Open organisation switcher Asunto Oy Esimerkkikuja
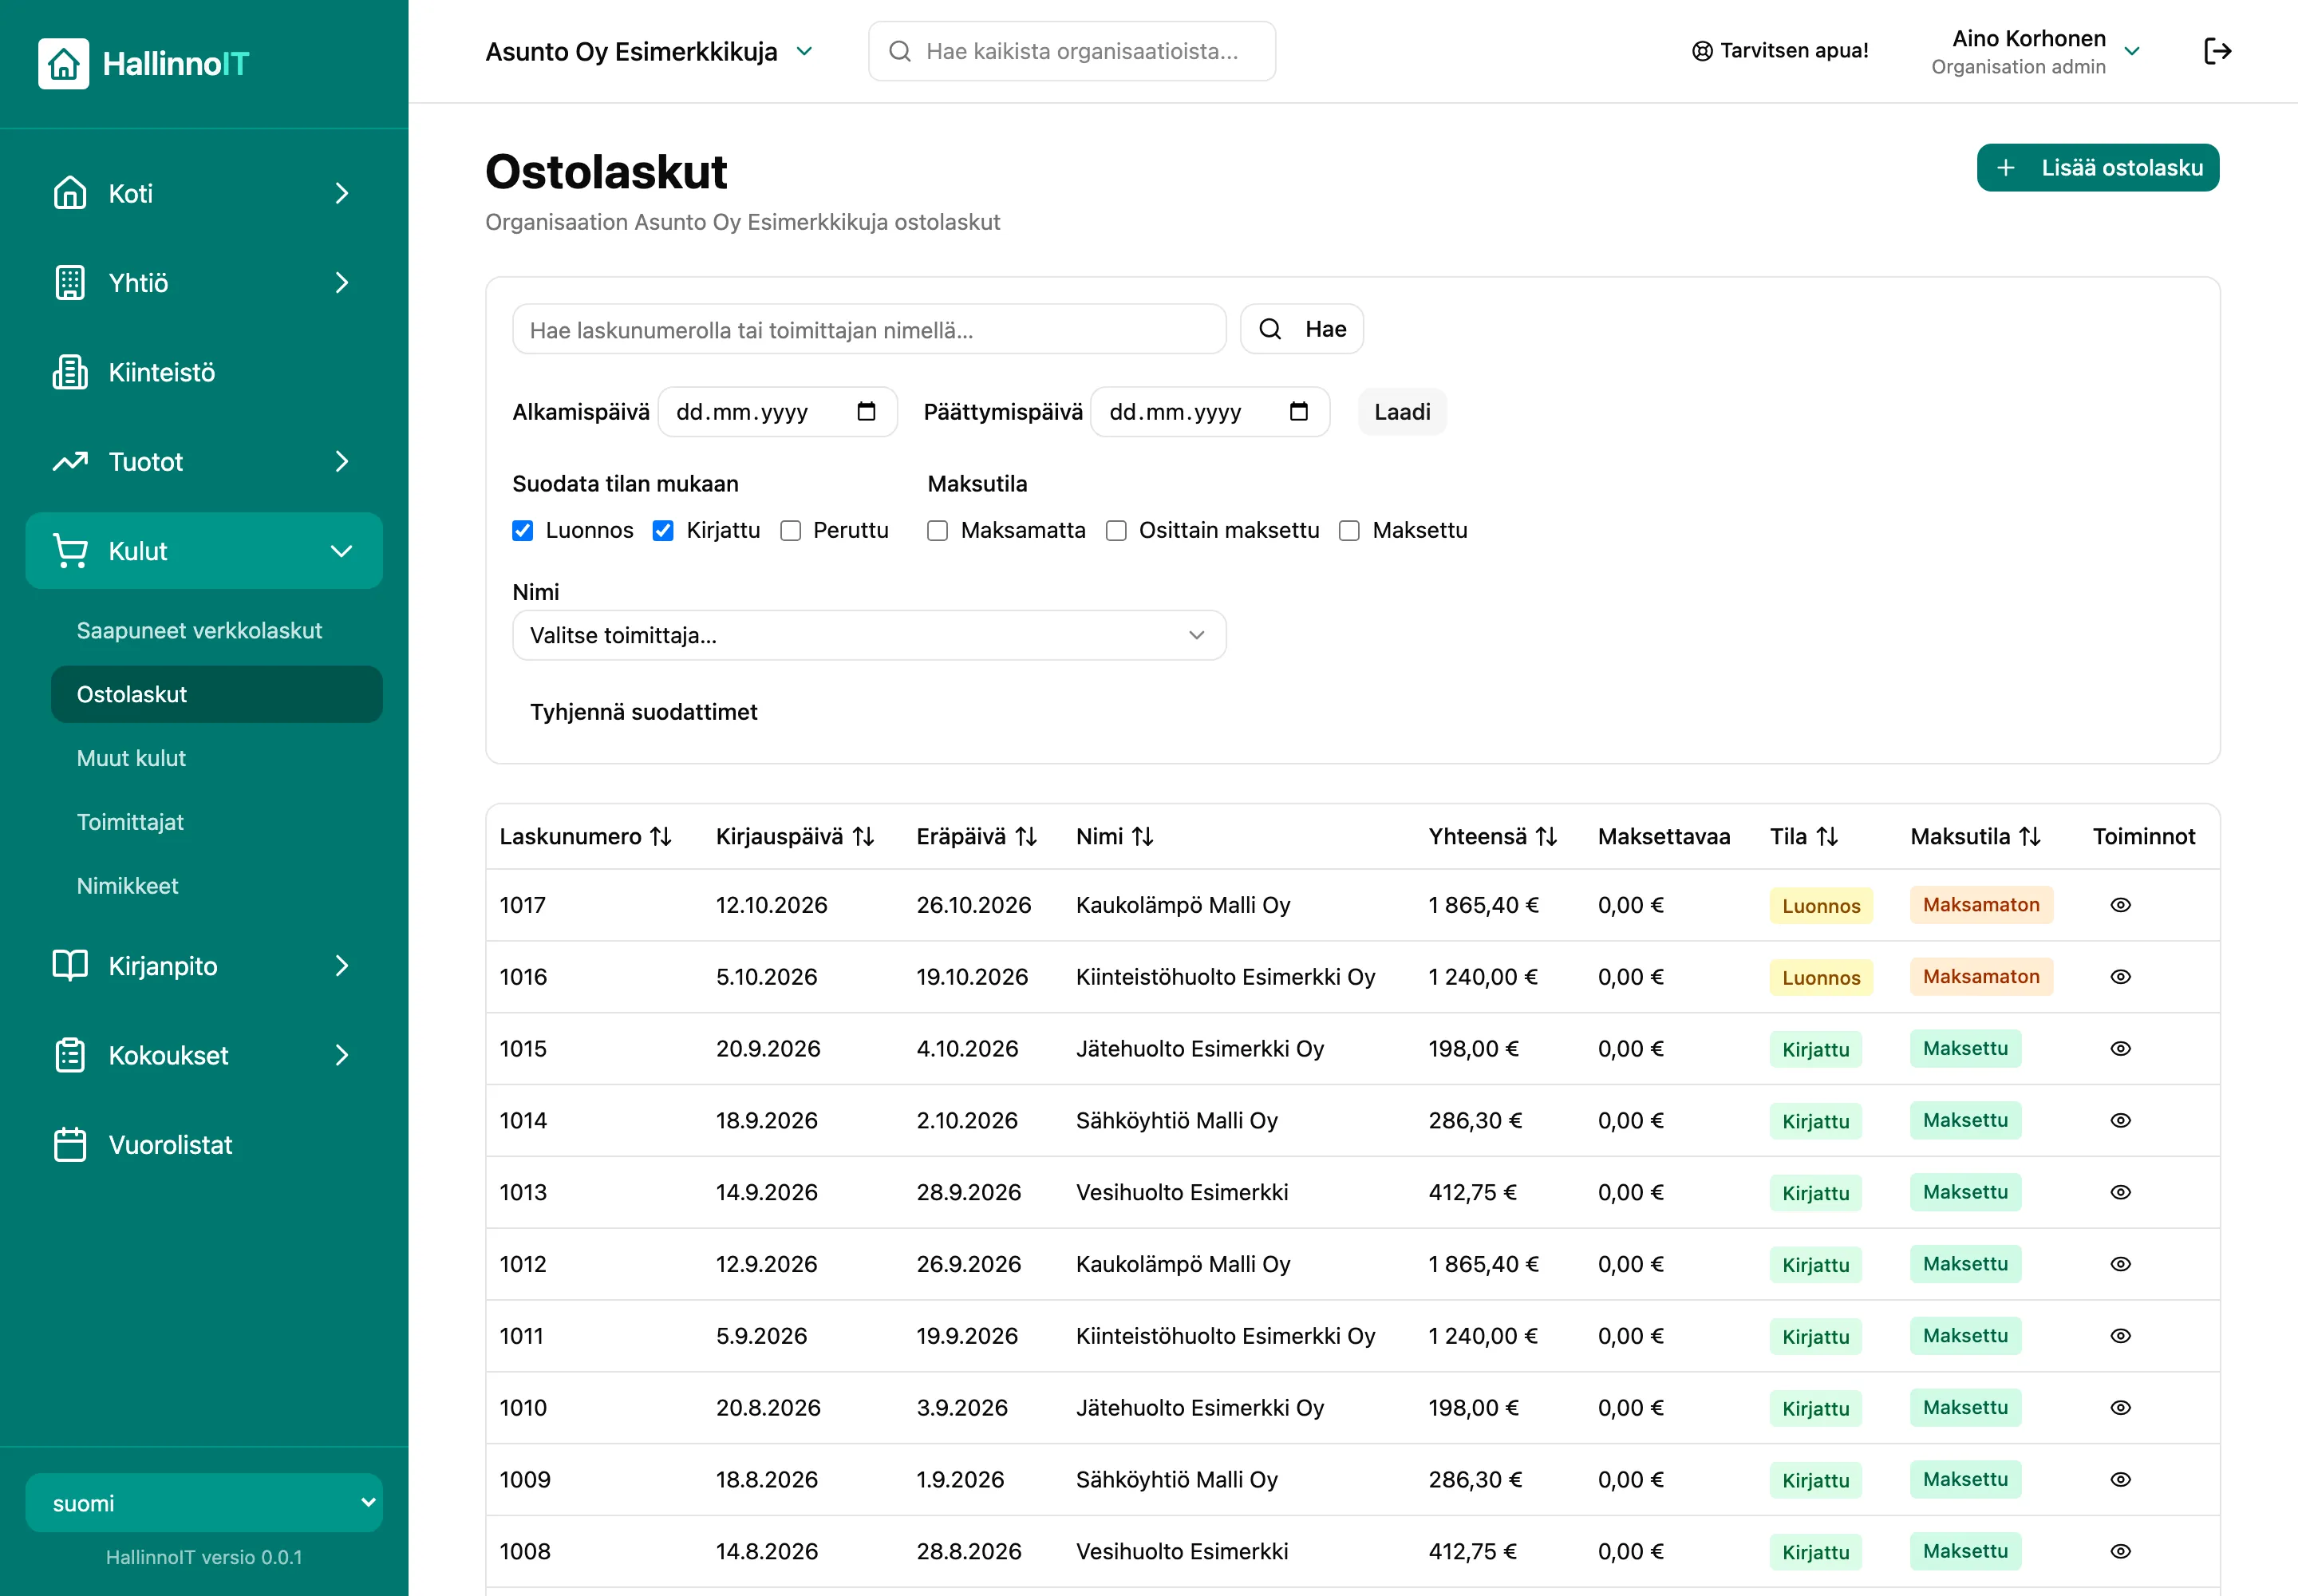The width and height of the screenshot is (2298, 1596). pyautogui.click(x=649, y=51)
